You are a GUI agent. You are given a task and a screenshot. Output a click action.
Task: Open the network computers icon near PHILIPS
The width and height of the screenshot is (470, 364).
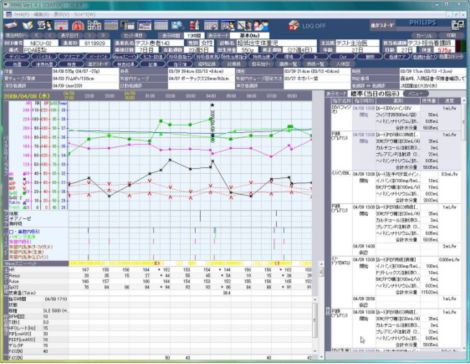tap(458, 25)
